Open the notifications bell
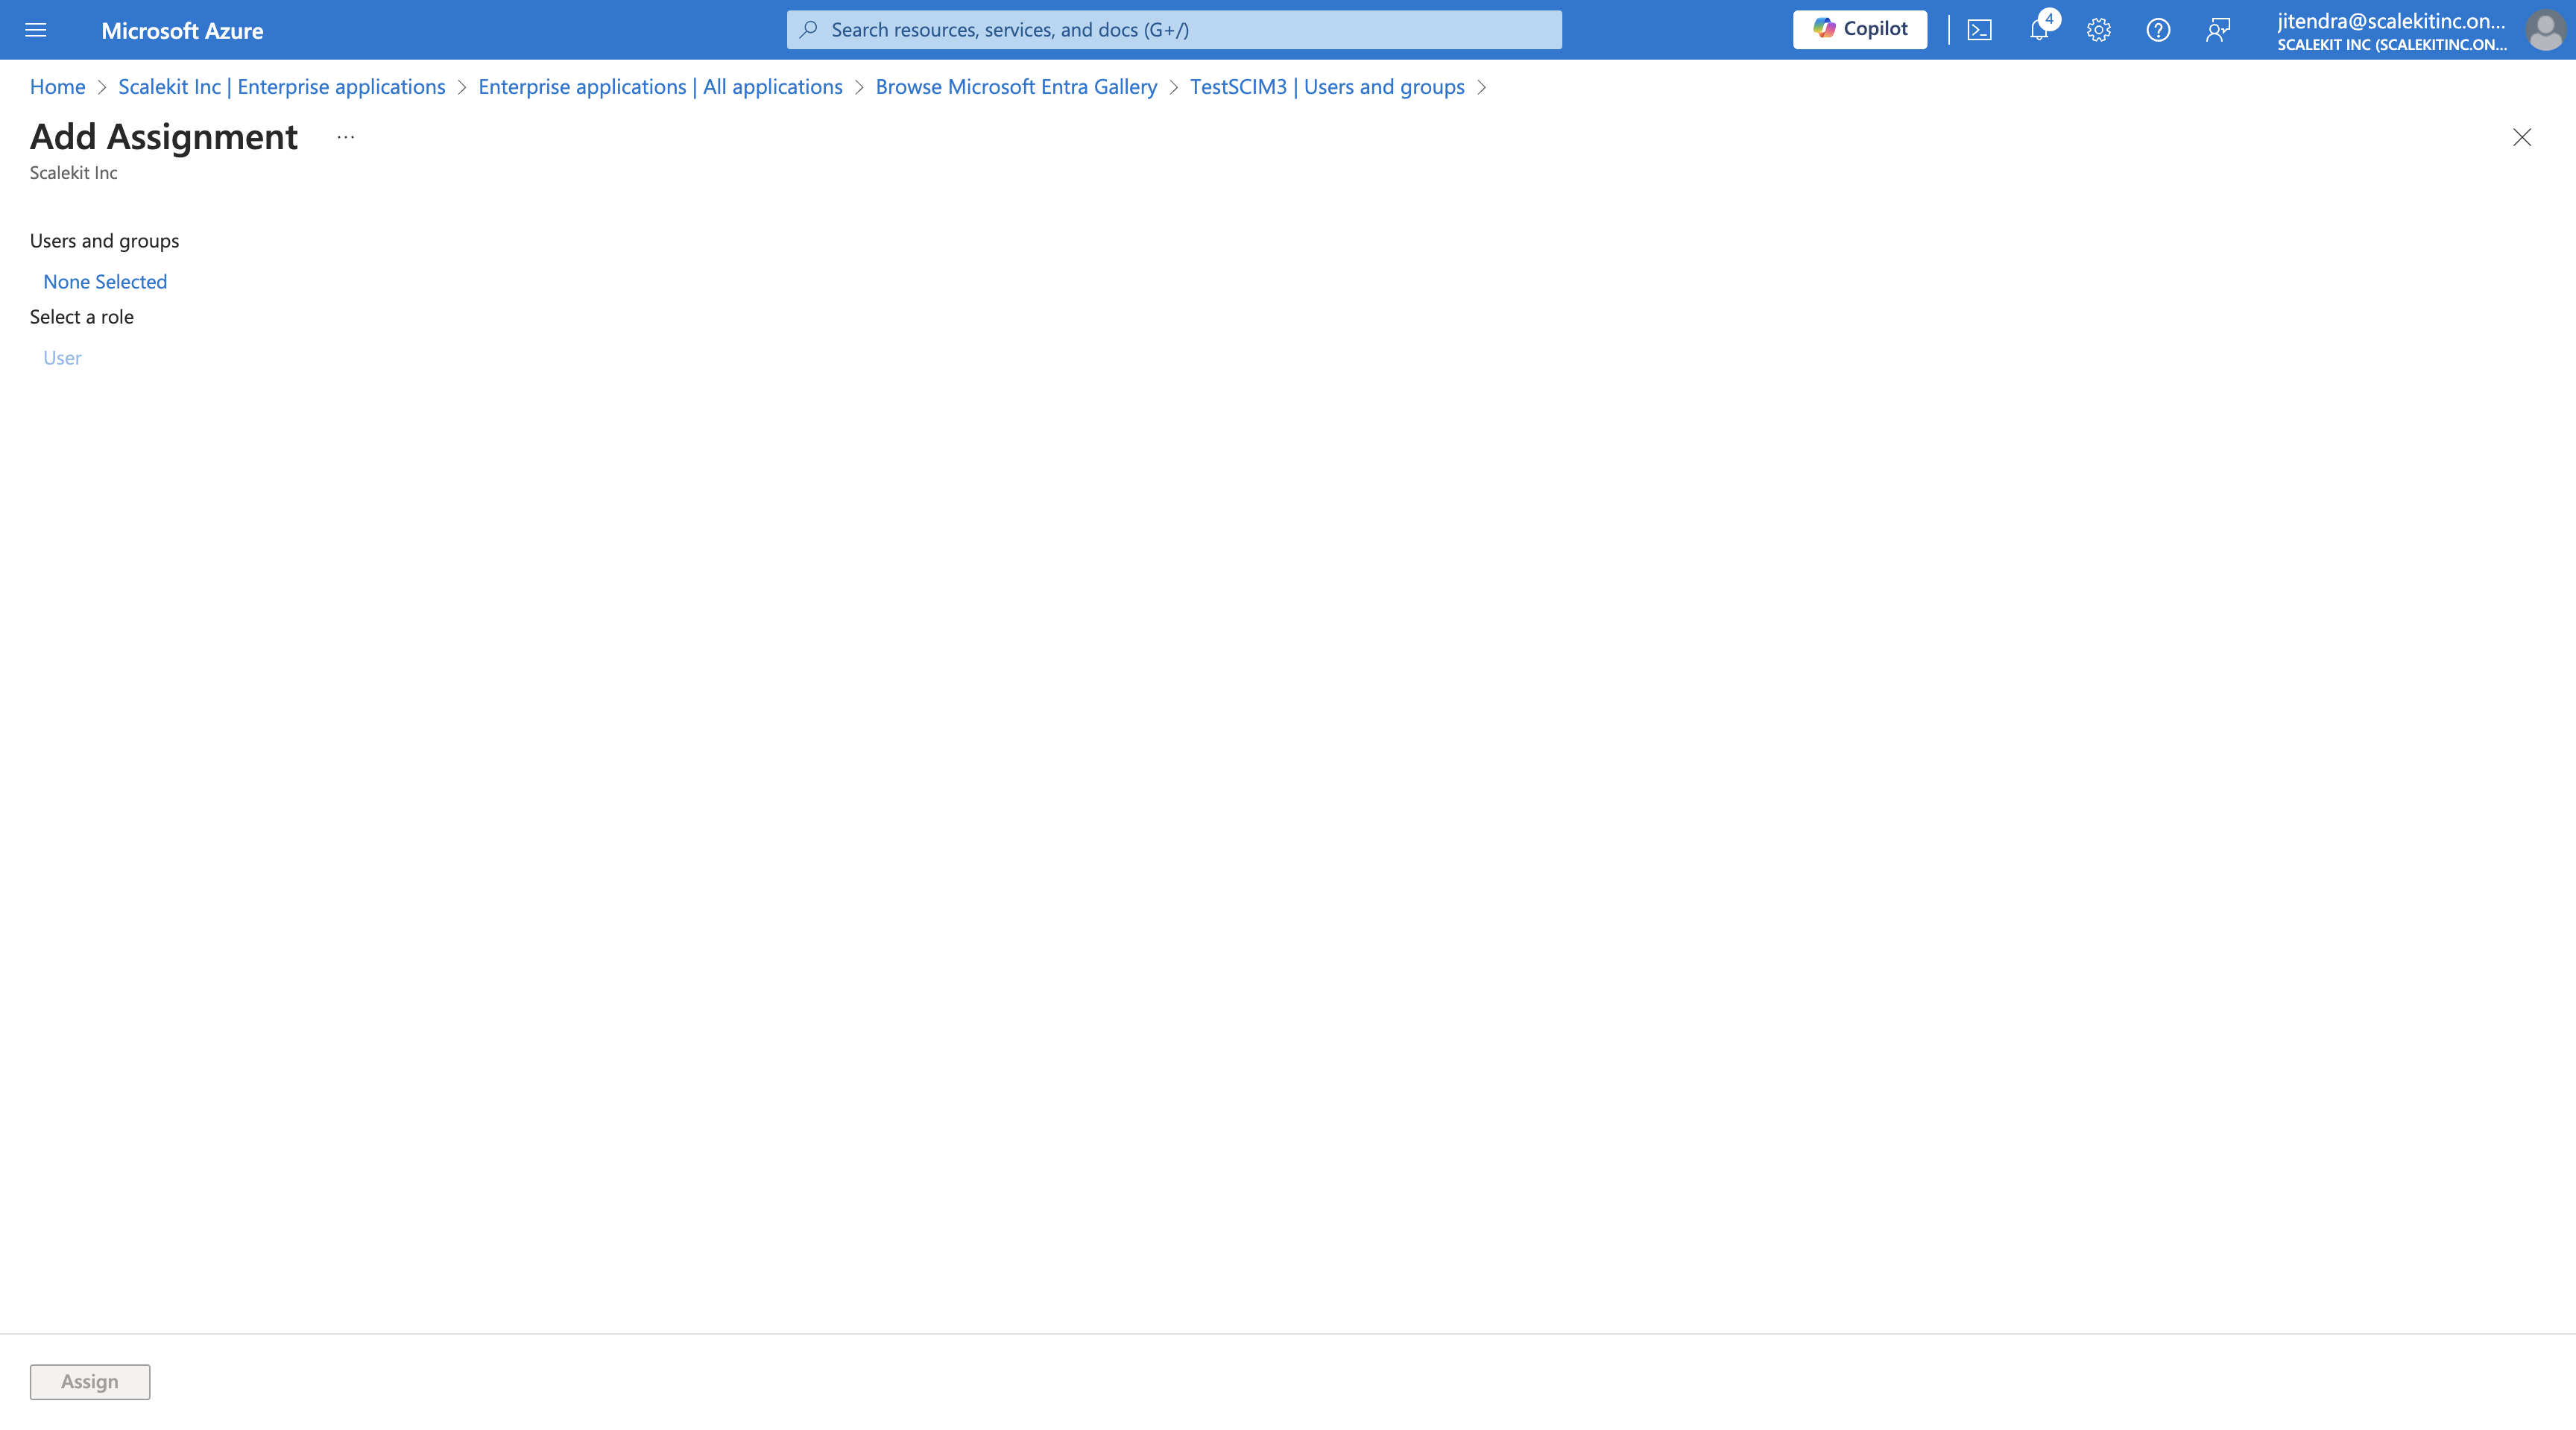 (x=2040, y=30)
